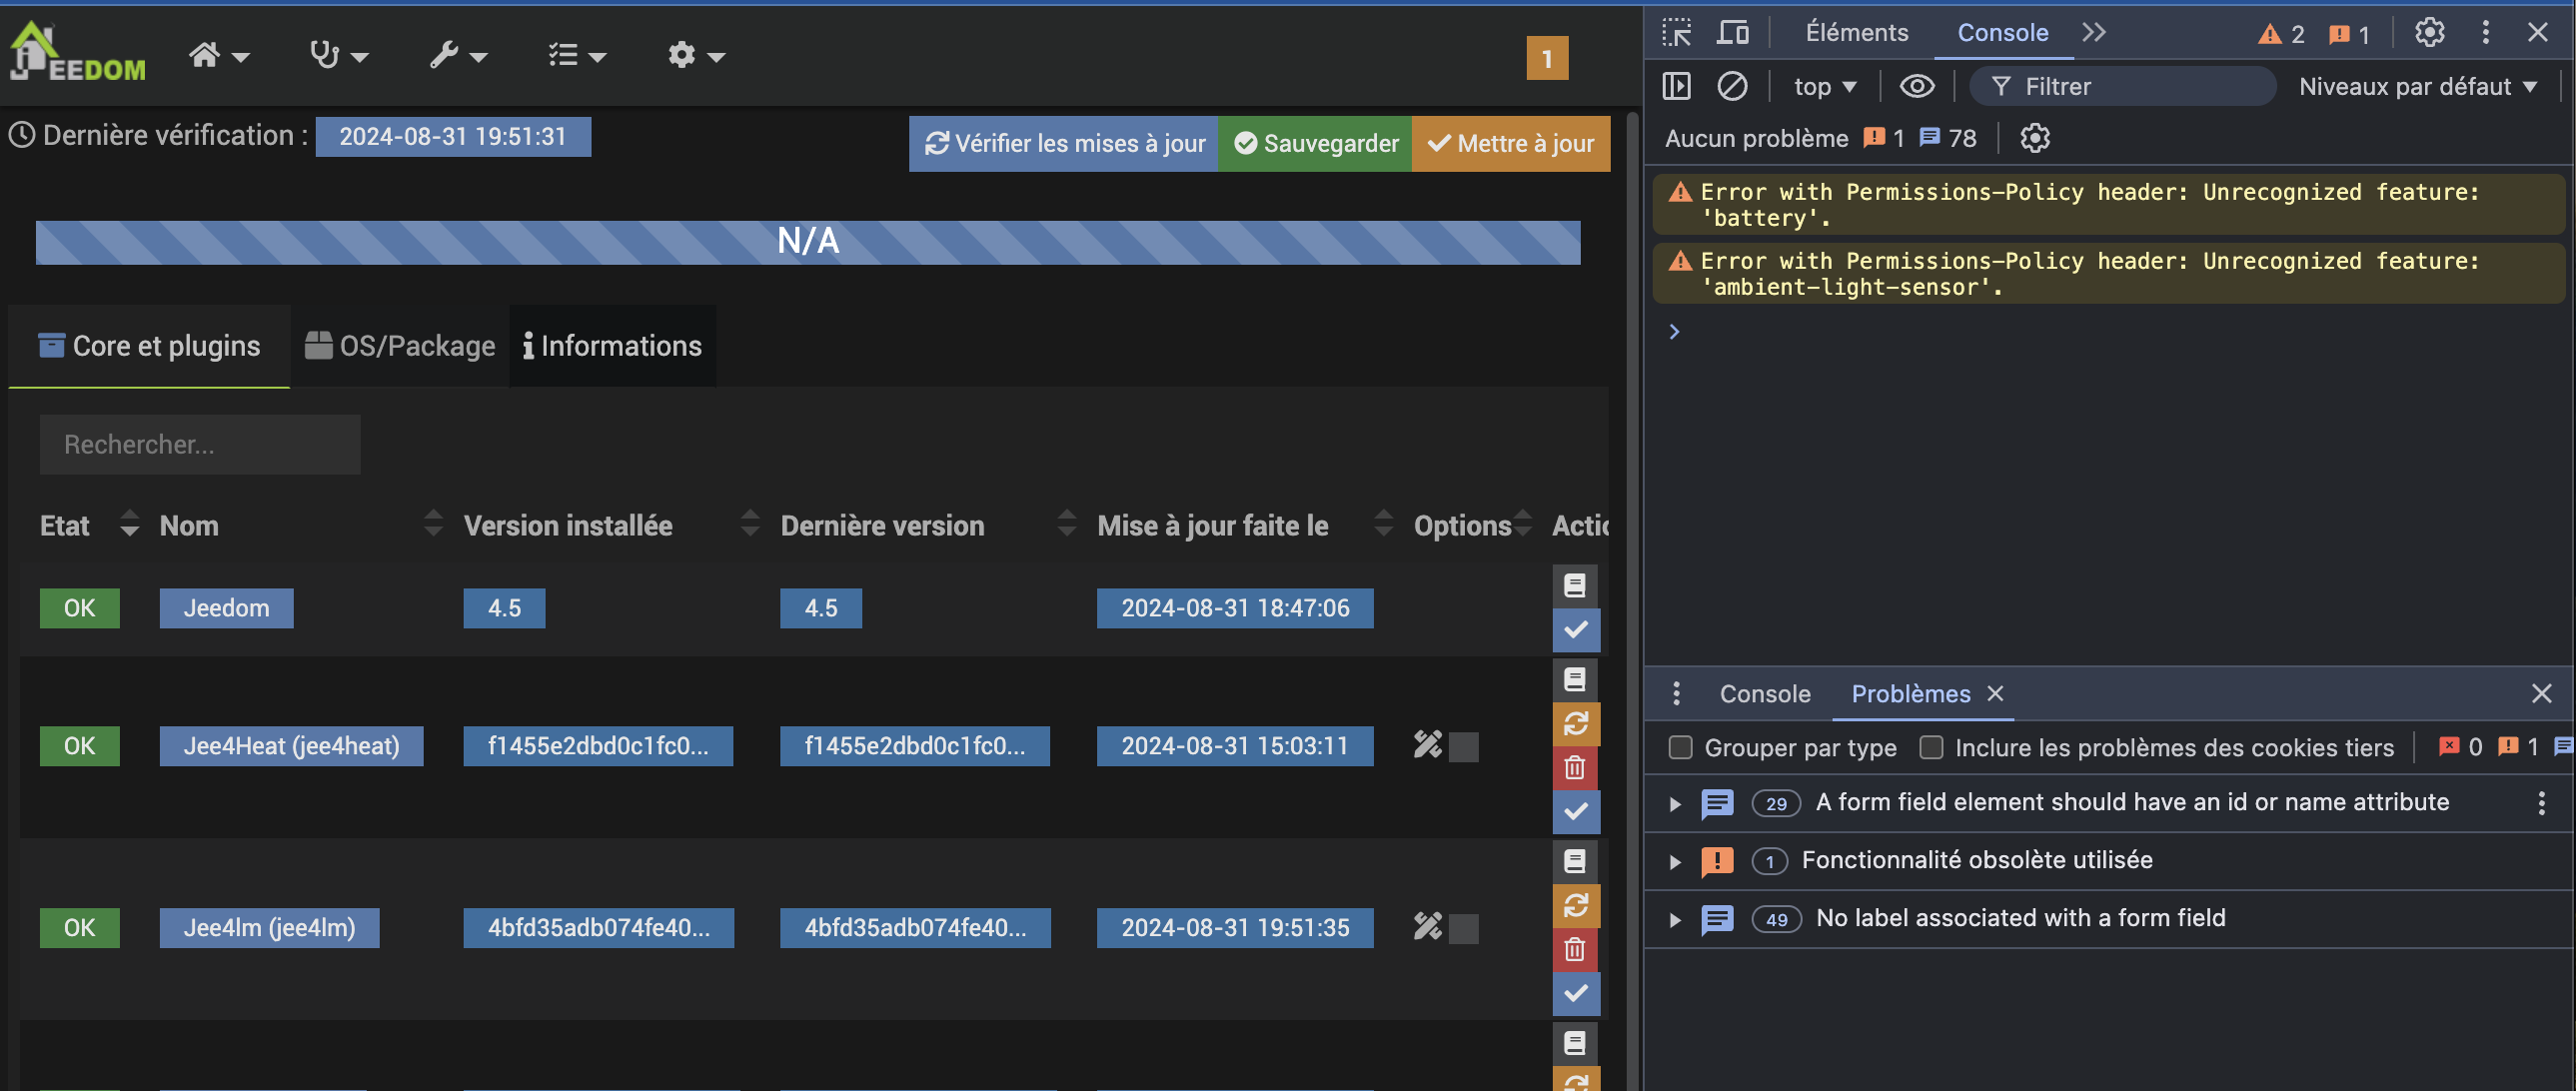This screenshot has height=1091, width=2576.
Task: Click the orange refresh icon for Jee4lm
Action: pos(1575,905)
